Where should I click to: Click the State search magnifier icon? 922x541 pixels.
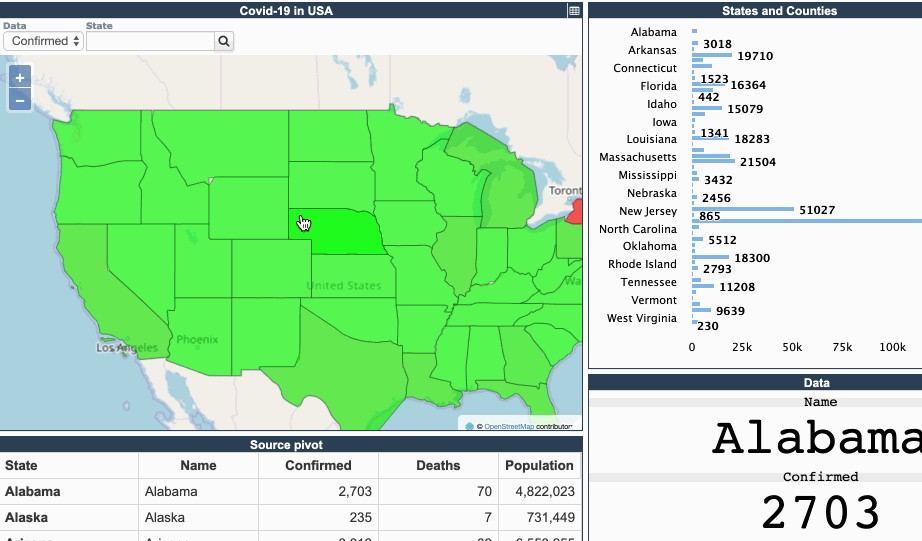point(224,41)
